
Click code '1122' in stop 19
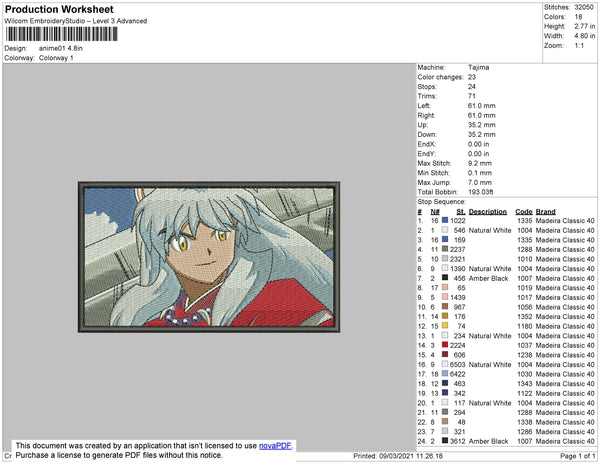point(525,393)
